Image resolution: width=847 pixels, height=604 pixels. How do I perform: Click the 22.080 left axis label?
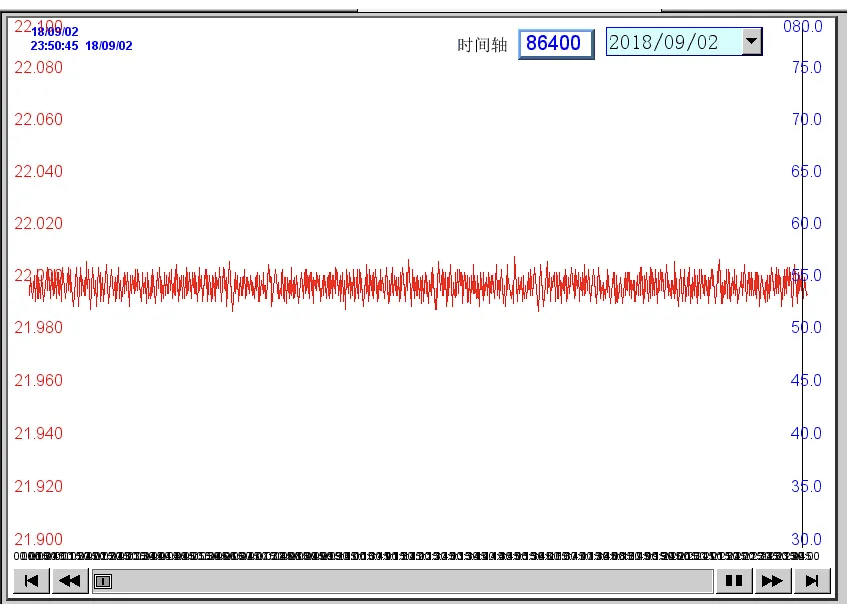(38, 68)
